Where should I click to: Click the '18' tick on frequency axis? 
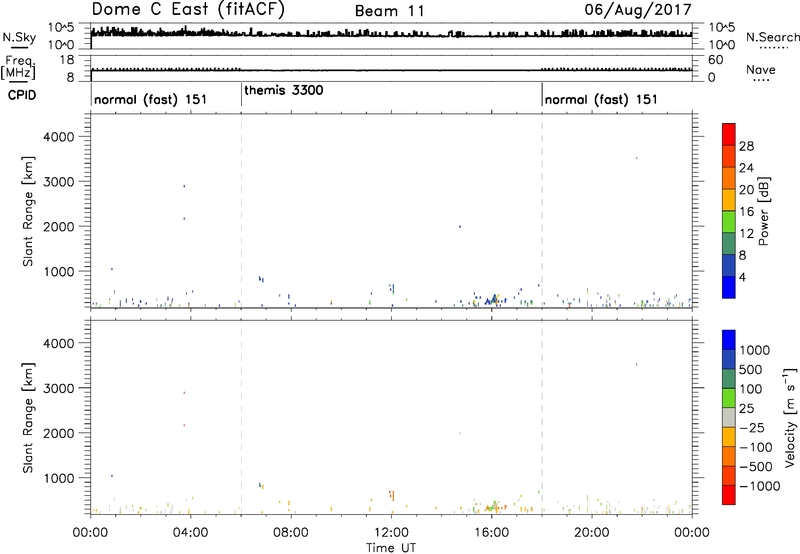(x=67, y=60)
